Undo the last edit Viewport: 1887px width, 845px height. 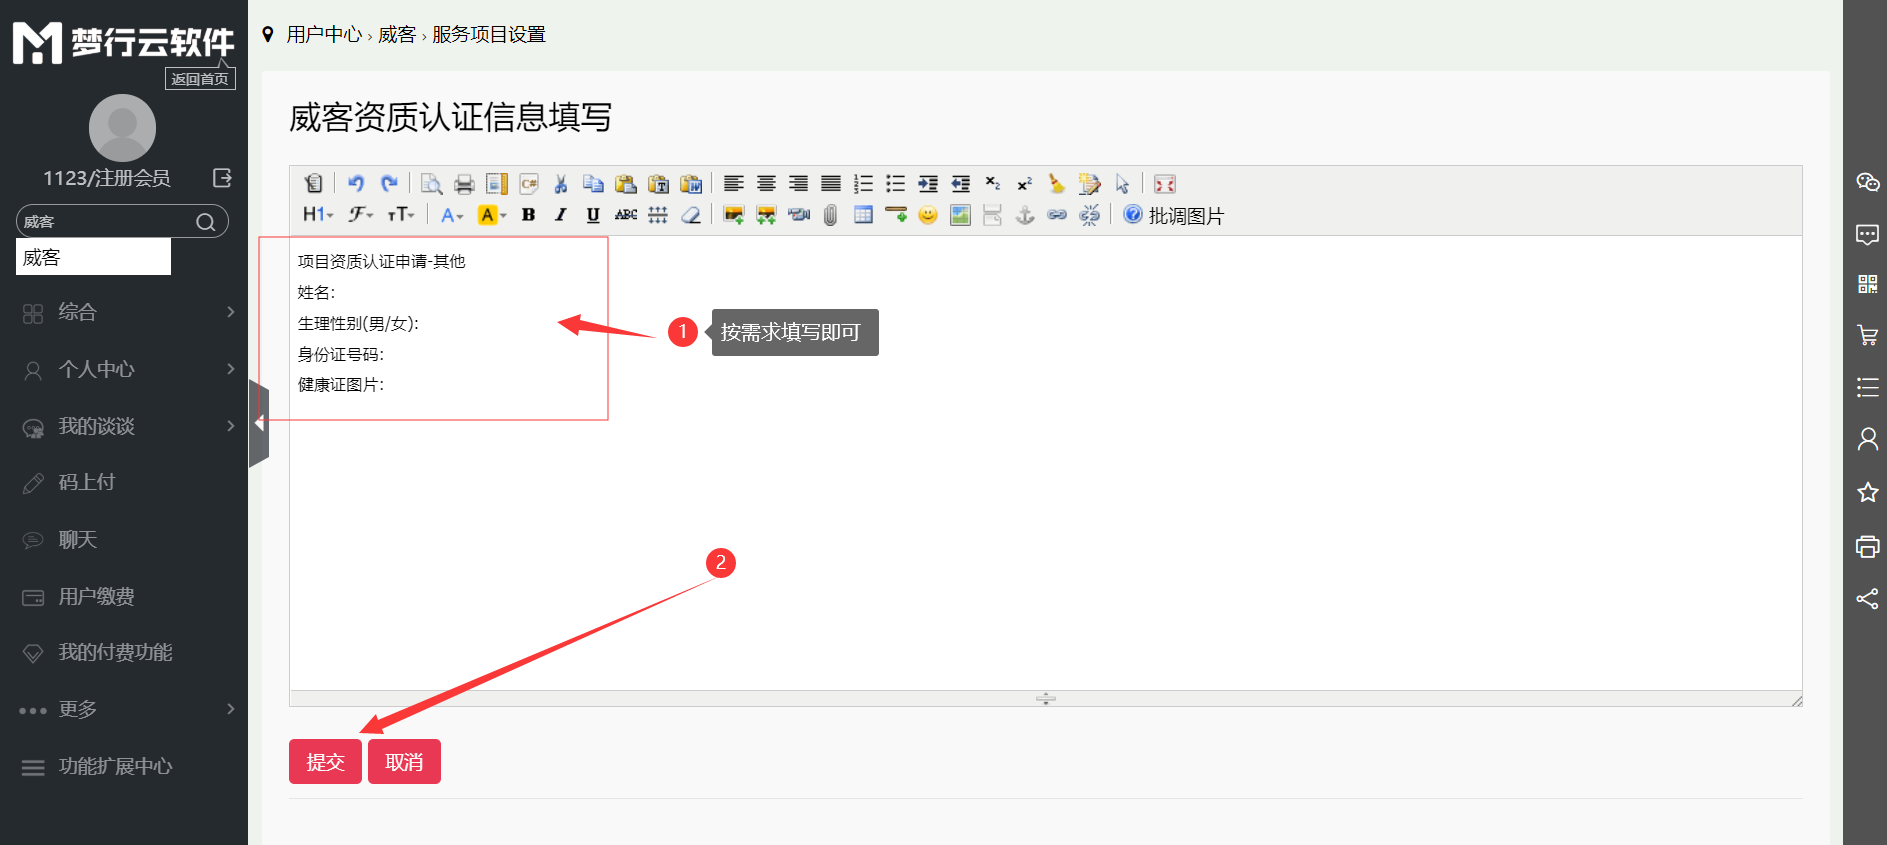tap(356, 184)
